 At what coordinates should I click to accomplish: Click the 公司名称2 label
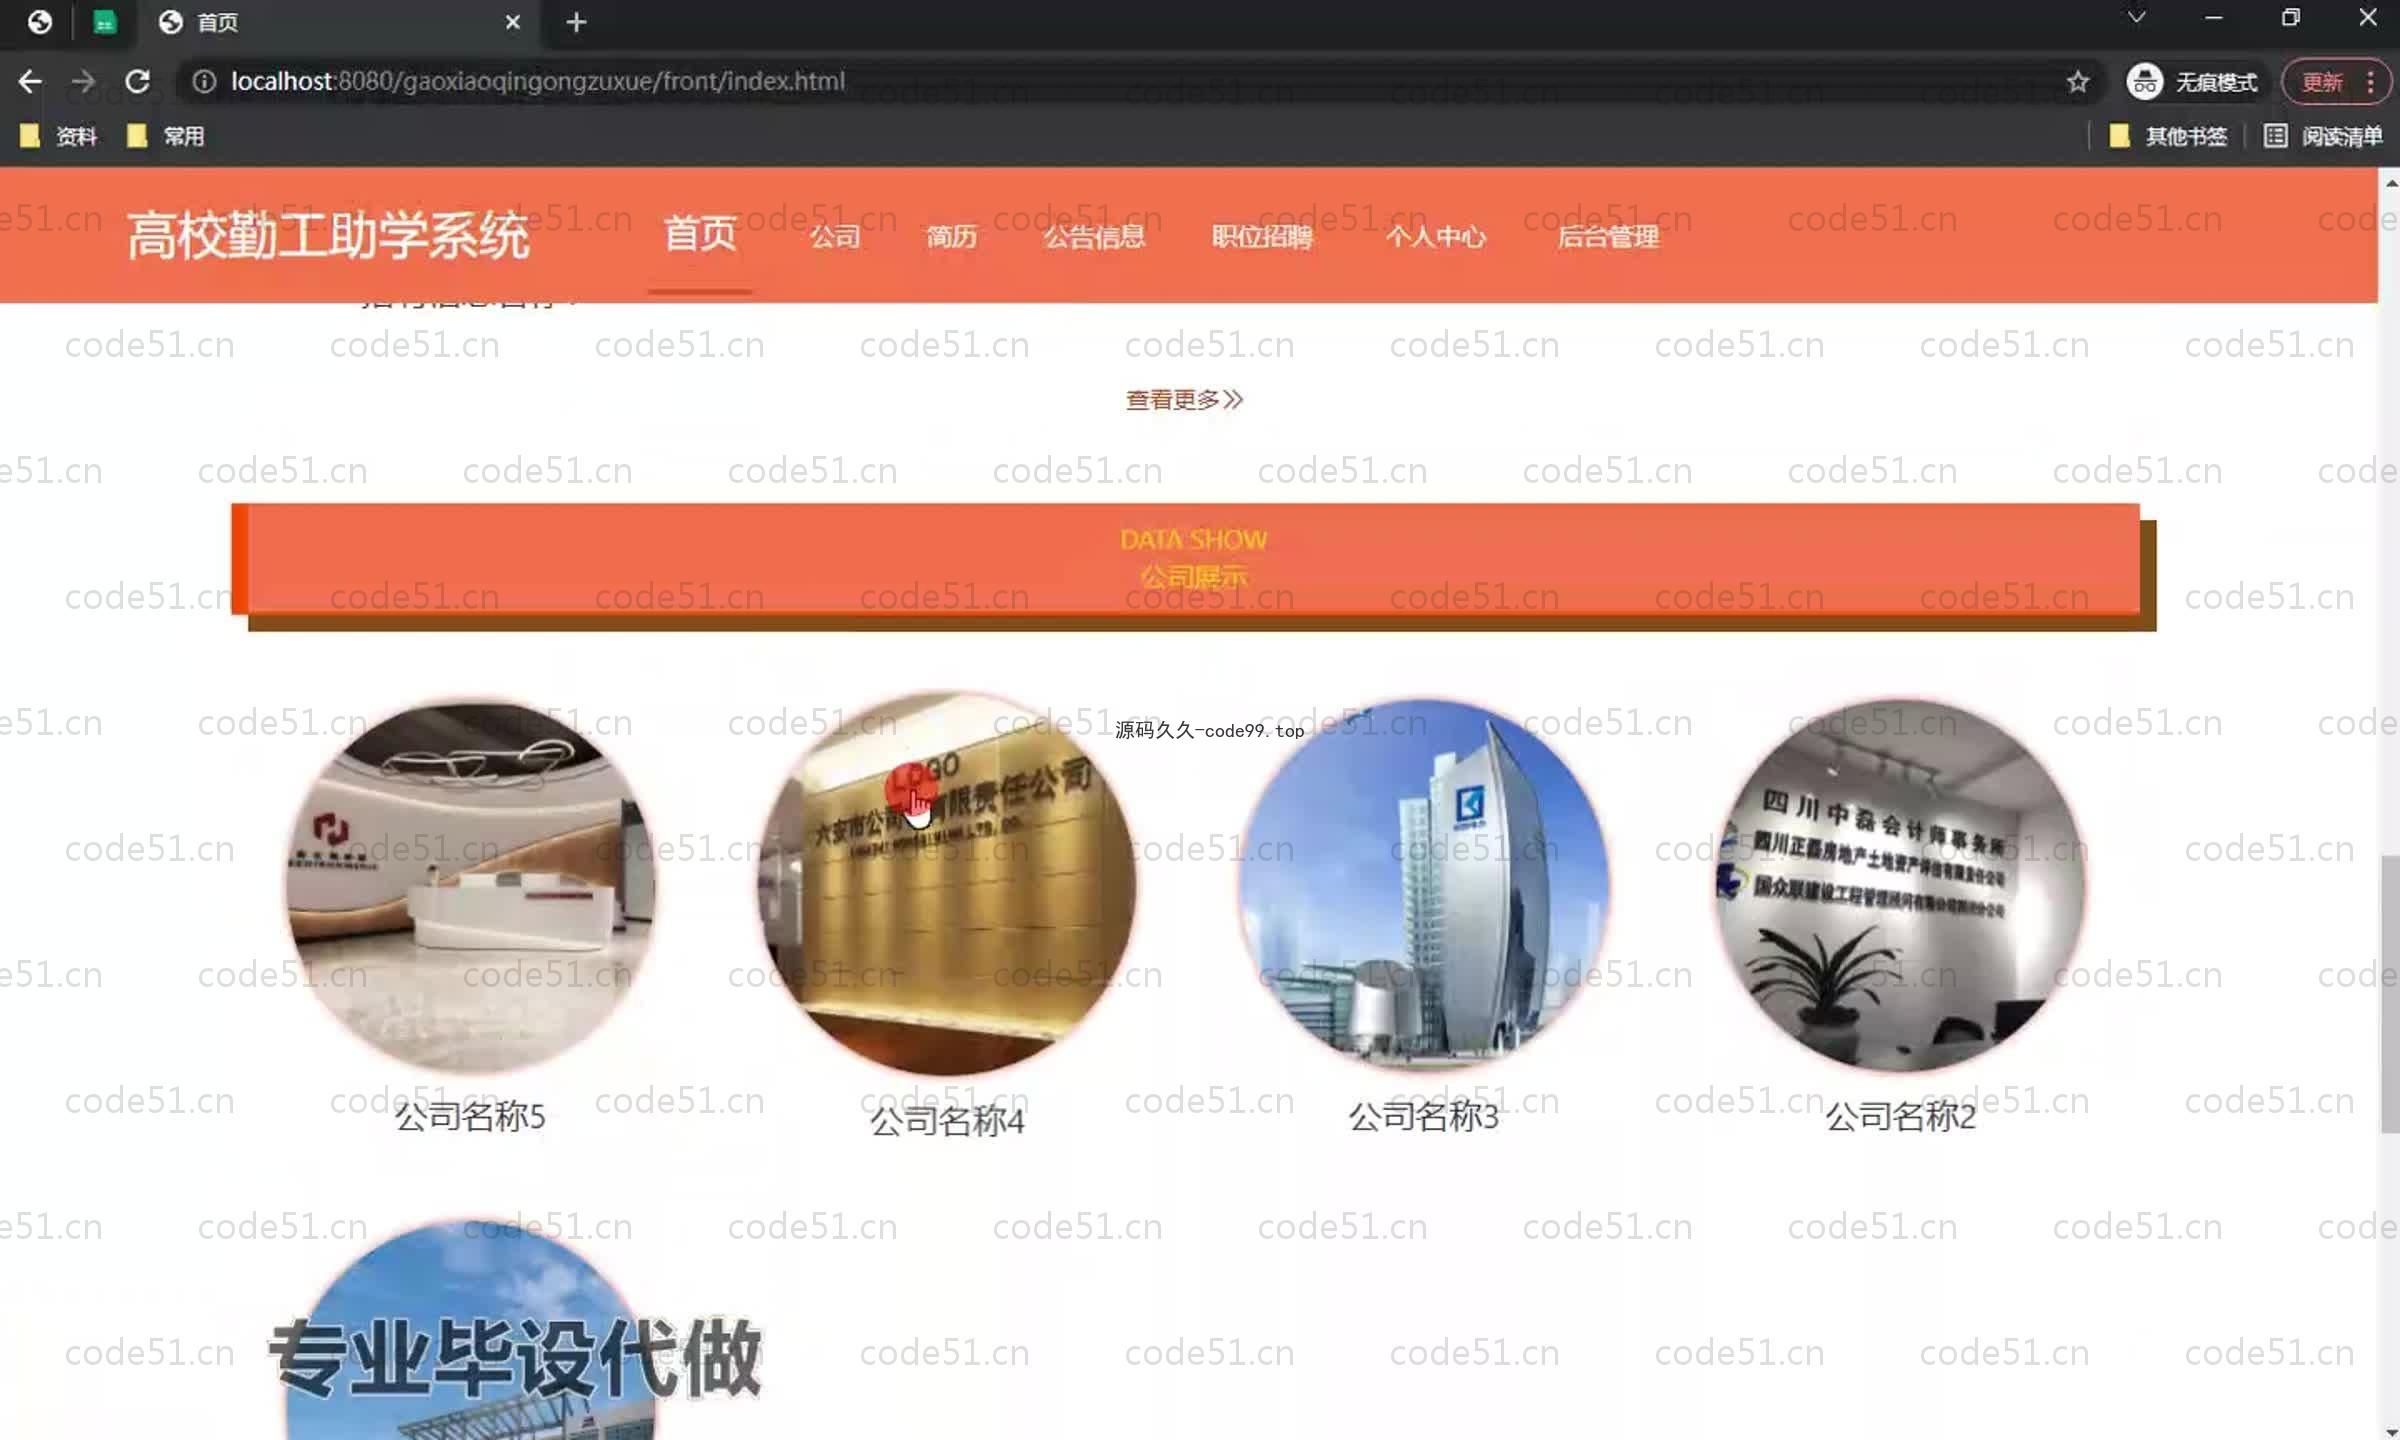pyautogui.click(x=1900, y=1116)
